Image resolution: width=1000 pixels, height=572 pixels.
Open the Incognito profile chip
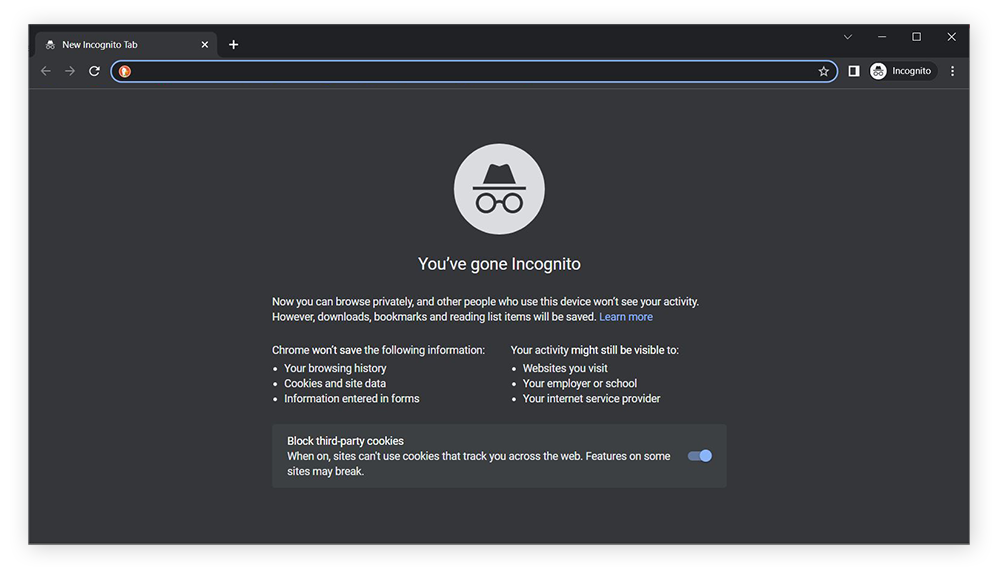coord(901,71)
